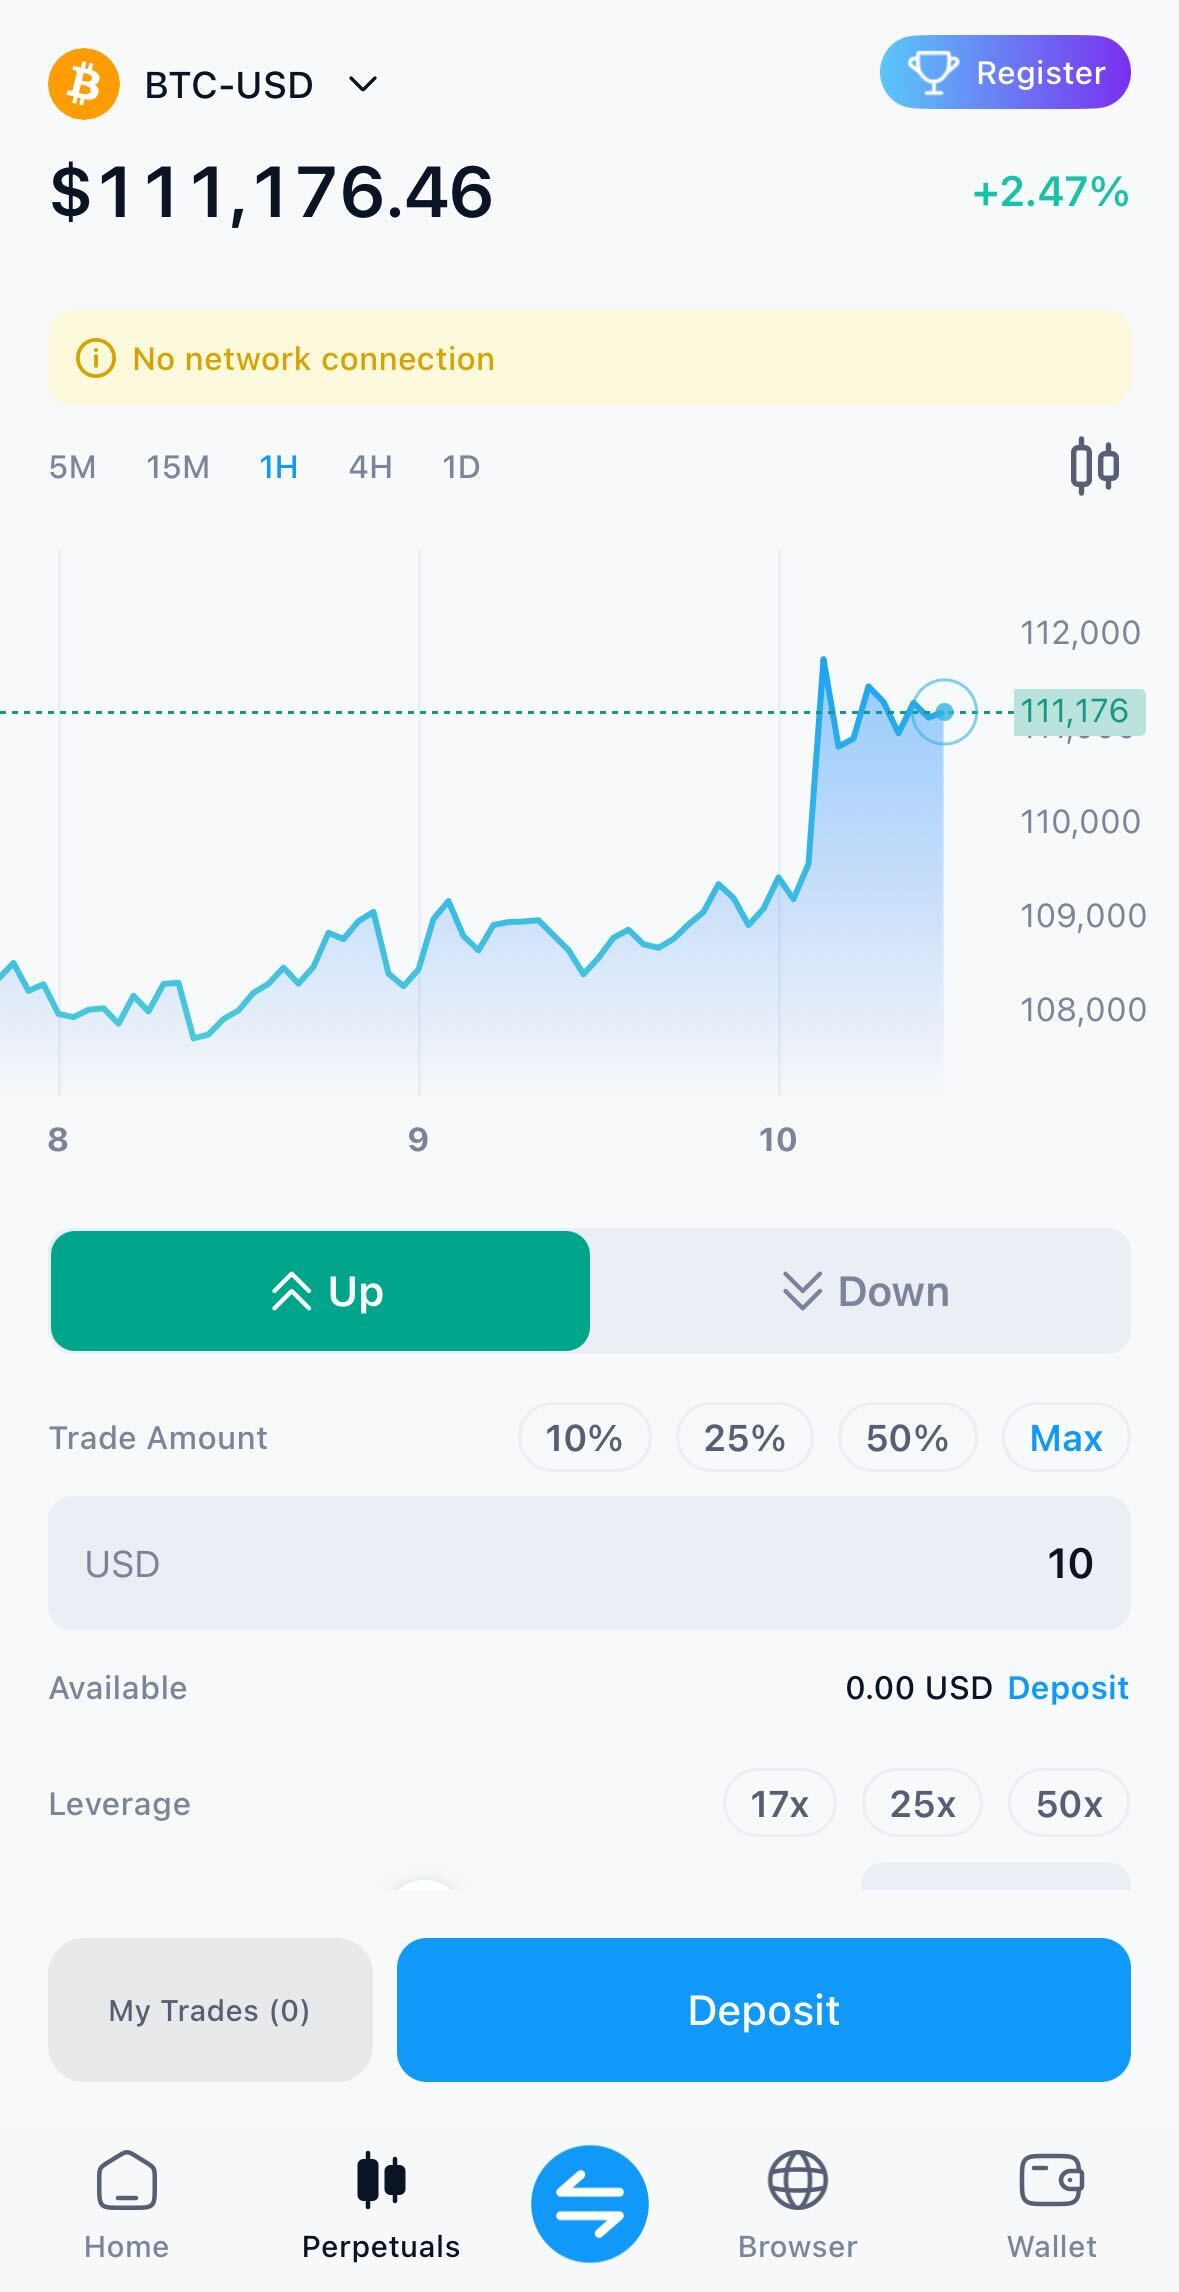
Task: Select the 25x leverage chip
Action: [x=922, y=1803]
